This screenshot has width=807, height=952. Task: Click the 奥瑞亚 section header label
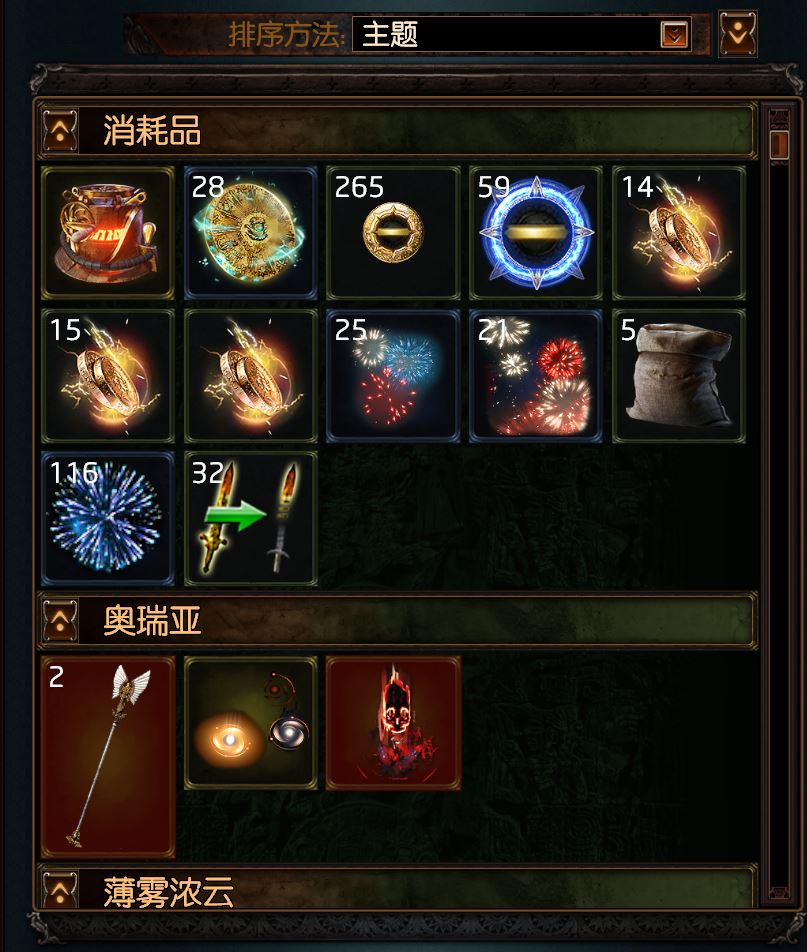click(152, 620)
